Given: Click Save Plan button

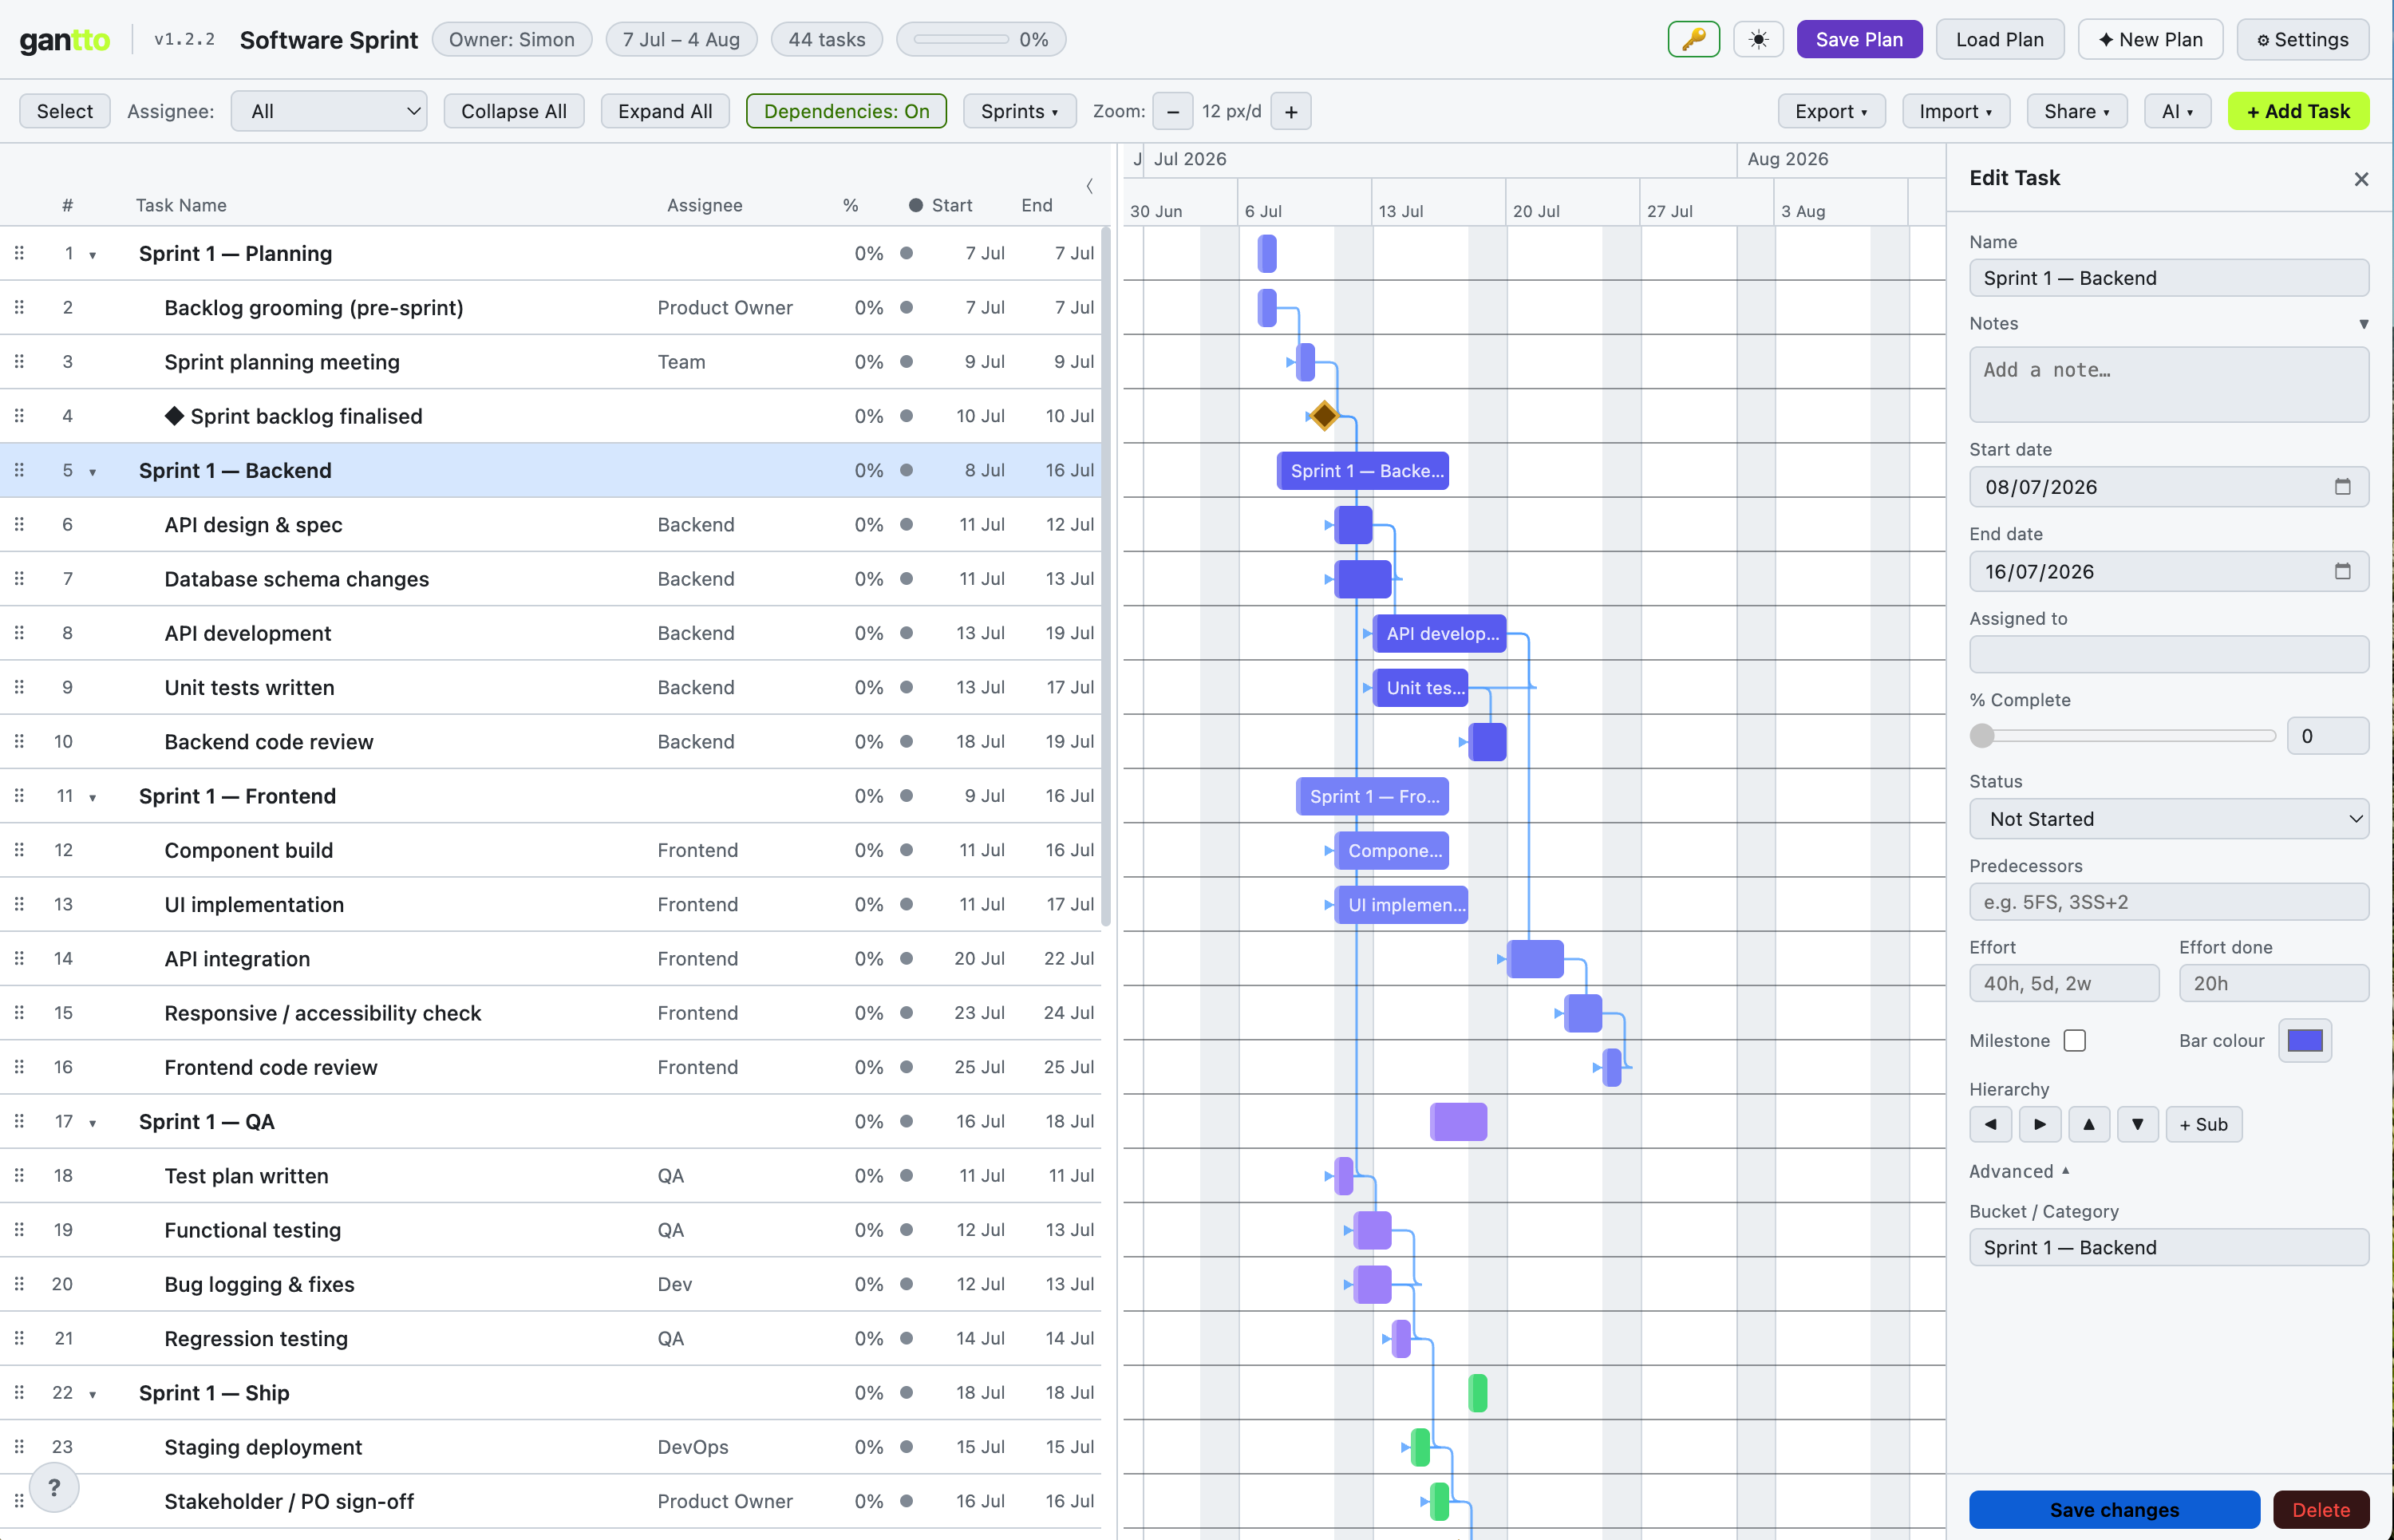Looking at the screenshot, I should point(1859,40).
